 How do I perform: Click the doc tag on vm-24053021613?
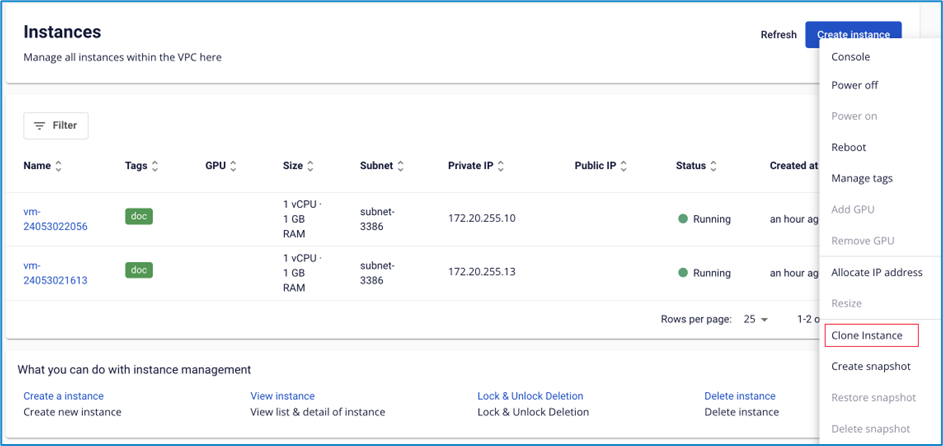click(139, 270)
